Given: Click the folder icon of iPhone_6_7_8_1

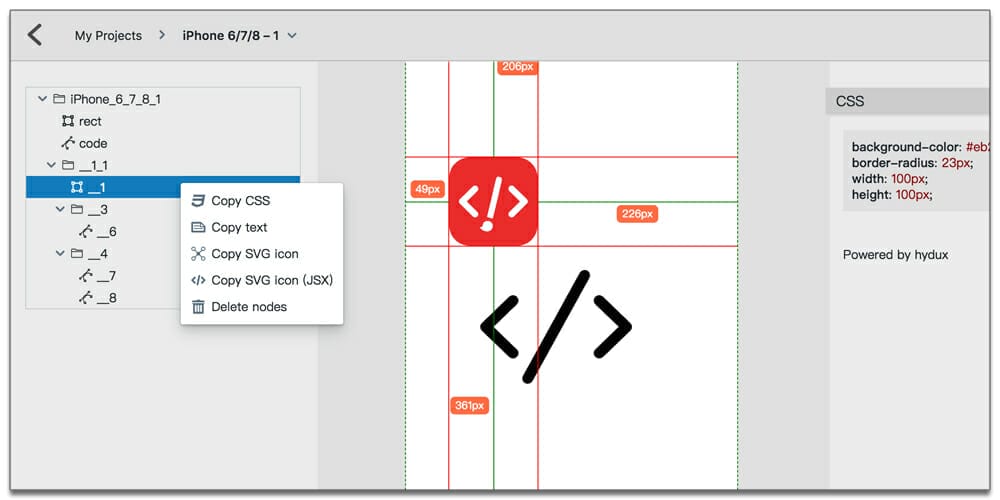Looking at the screenshot, I should pyautogui.click(x=59, y=99).
